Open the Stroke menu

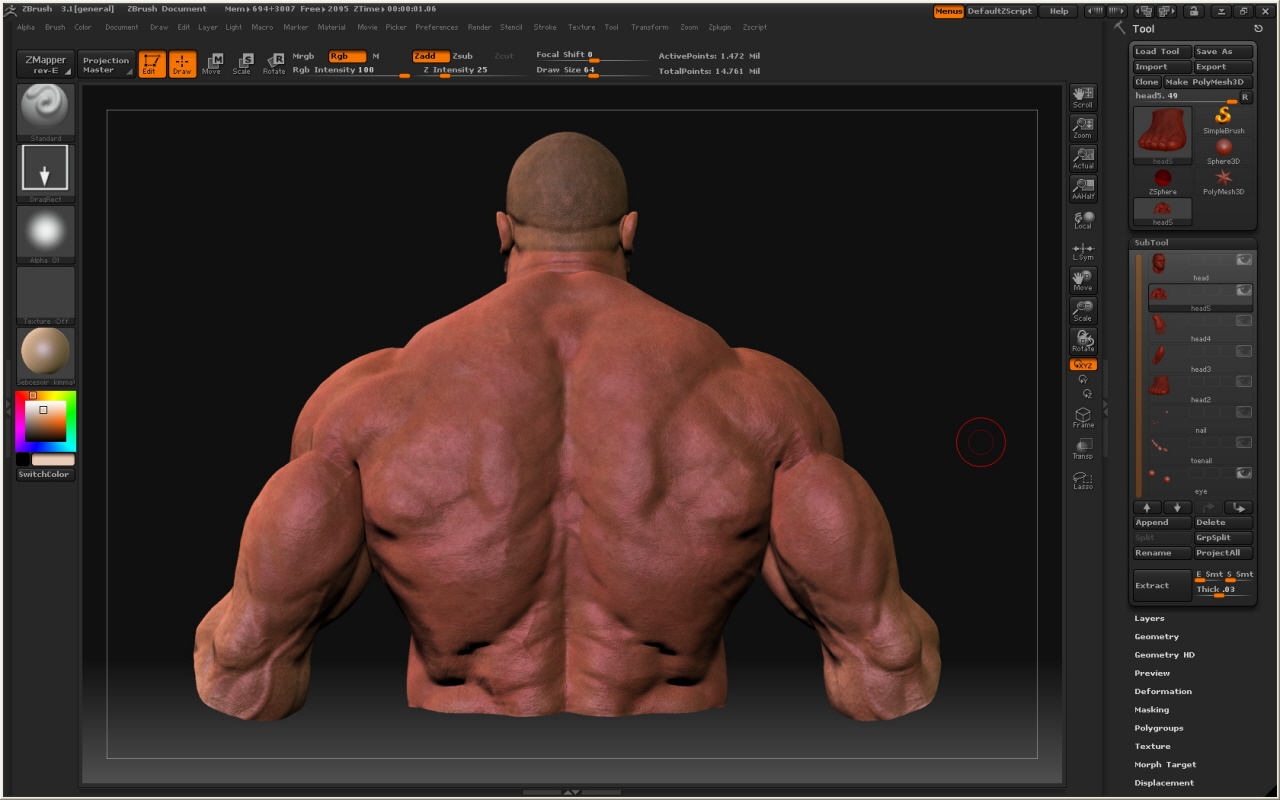coord(544,27)
